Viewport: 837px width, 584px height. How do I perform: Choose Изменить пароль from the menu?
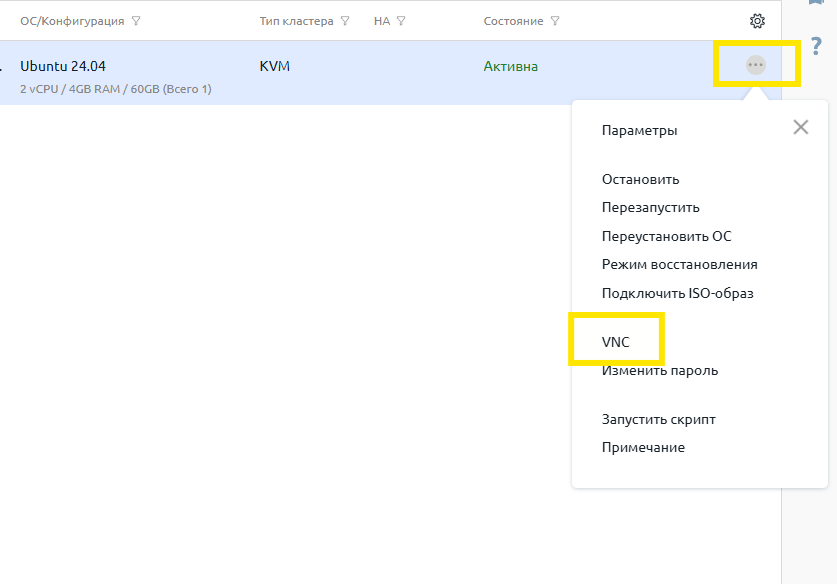tap(659, 371)
